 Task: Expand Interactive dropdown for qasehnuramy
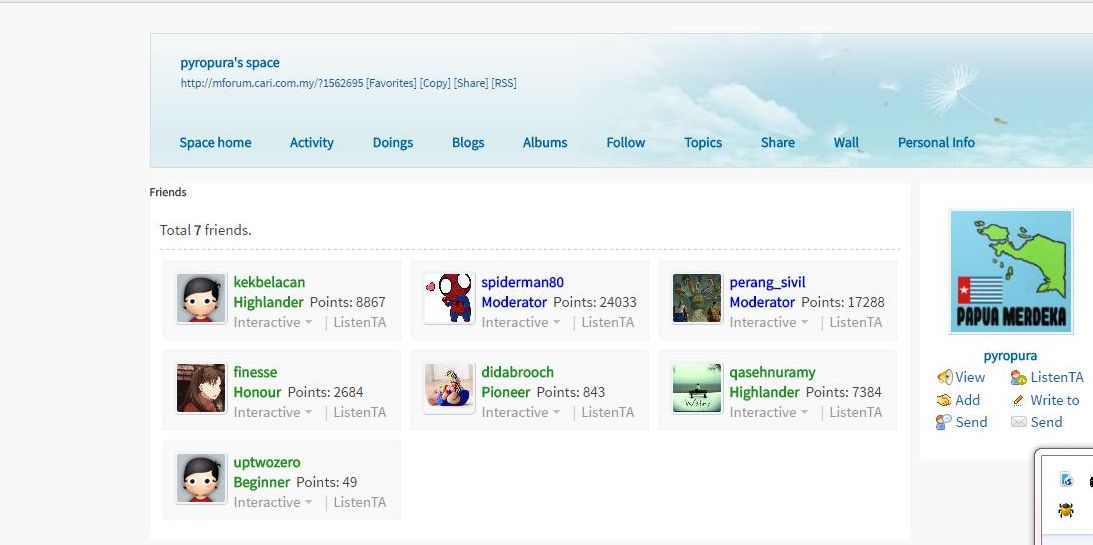(x=769, y=412)
